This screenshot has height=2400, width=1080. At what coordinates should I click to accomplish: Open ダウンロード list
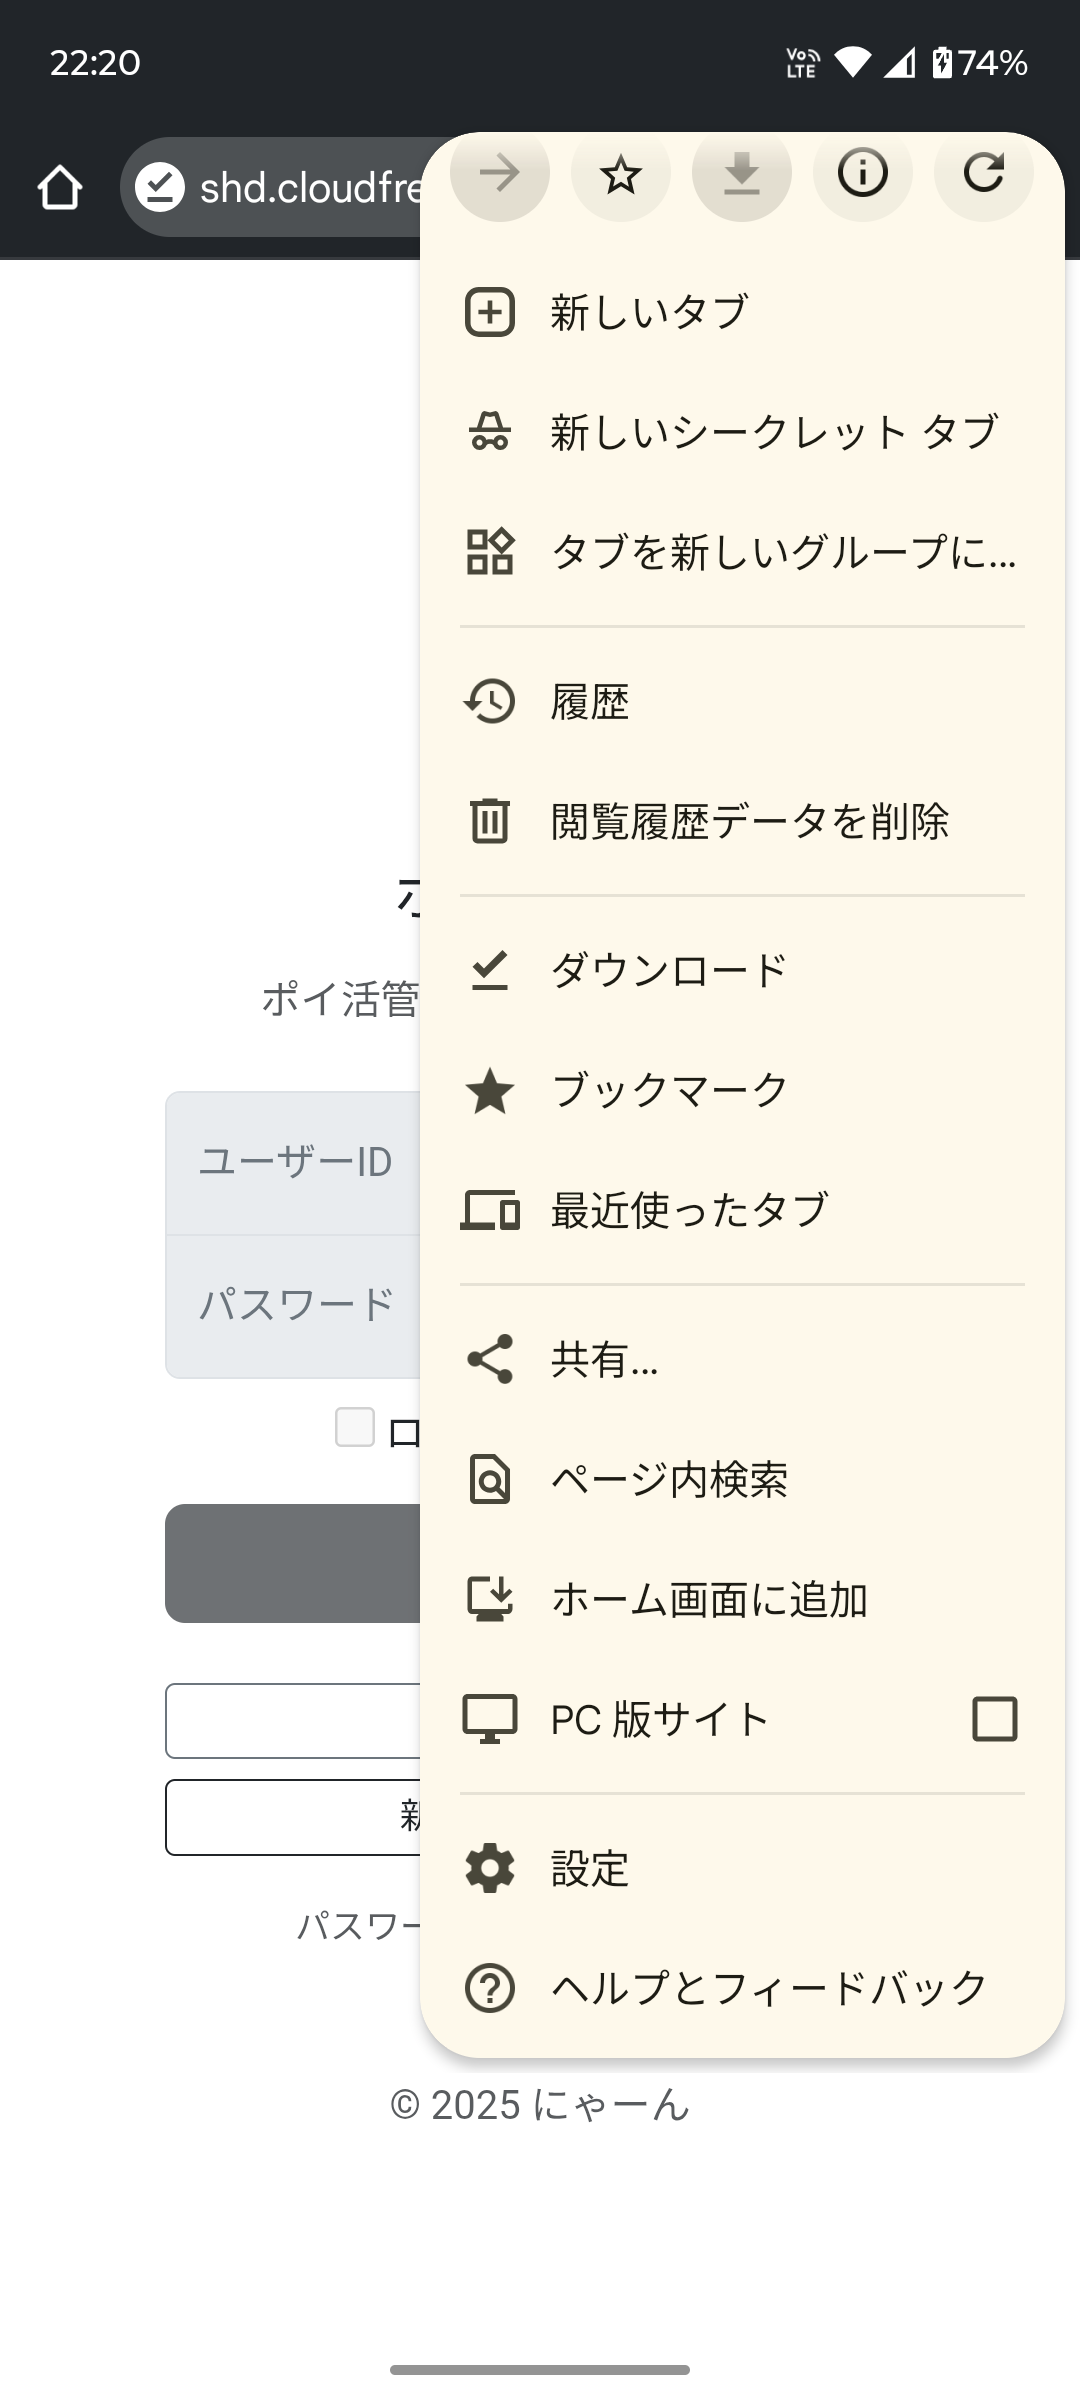[x=668, y=967]
